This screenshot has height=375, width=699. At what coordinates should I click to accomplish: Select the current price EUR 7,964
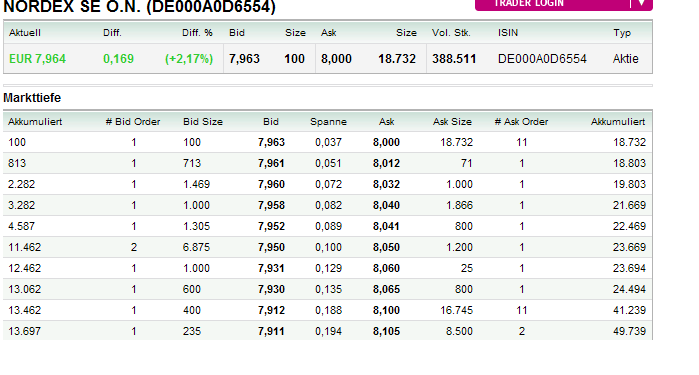[x=37, y=59]
